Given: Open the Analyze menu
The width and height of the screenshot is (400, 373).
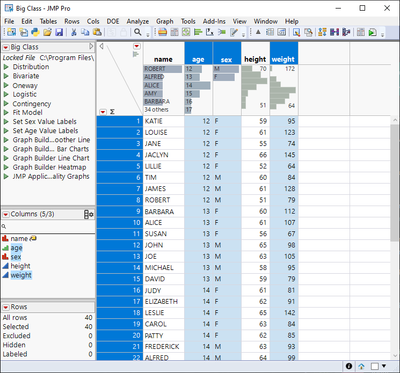Looking at the screenshot, I should pos(138,21).
